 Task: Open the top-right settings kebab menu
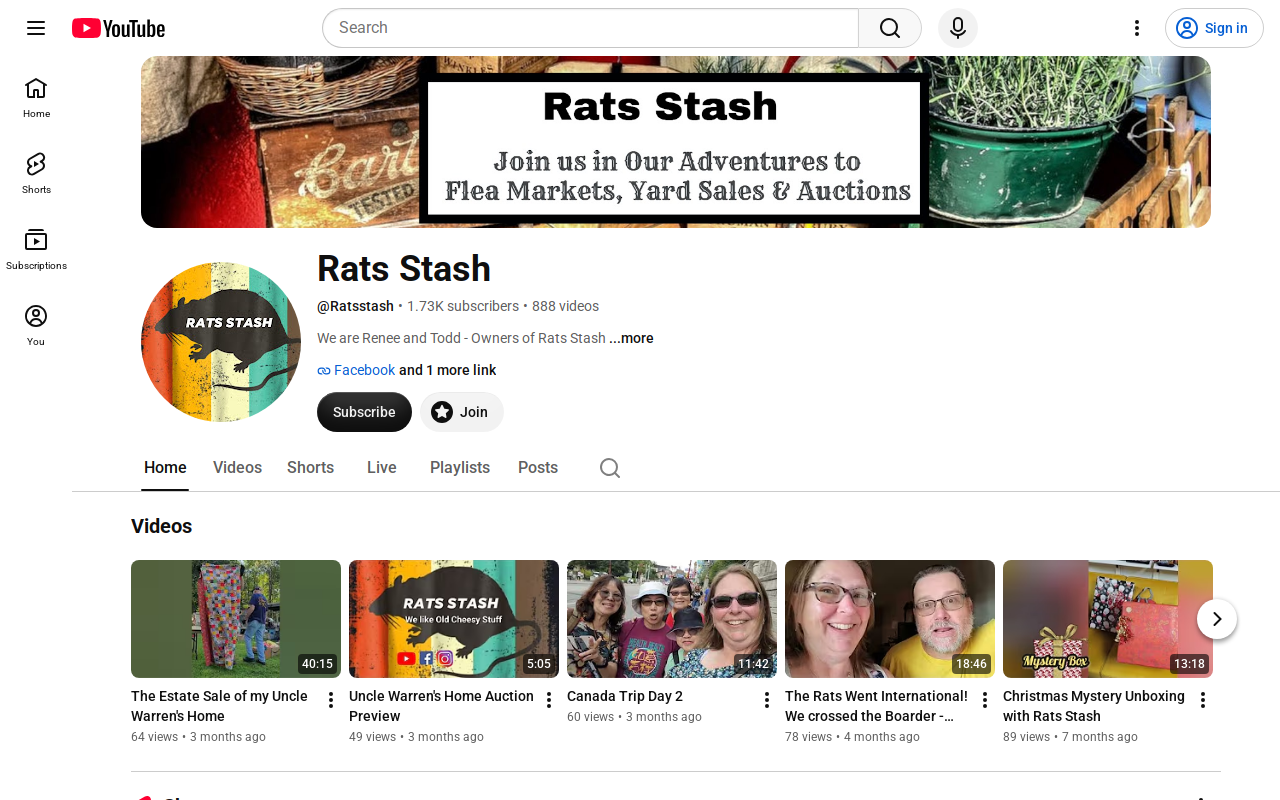pyautogui.click(x=1136, y=28)
